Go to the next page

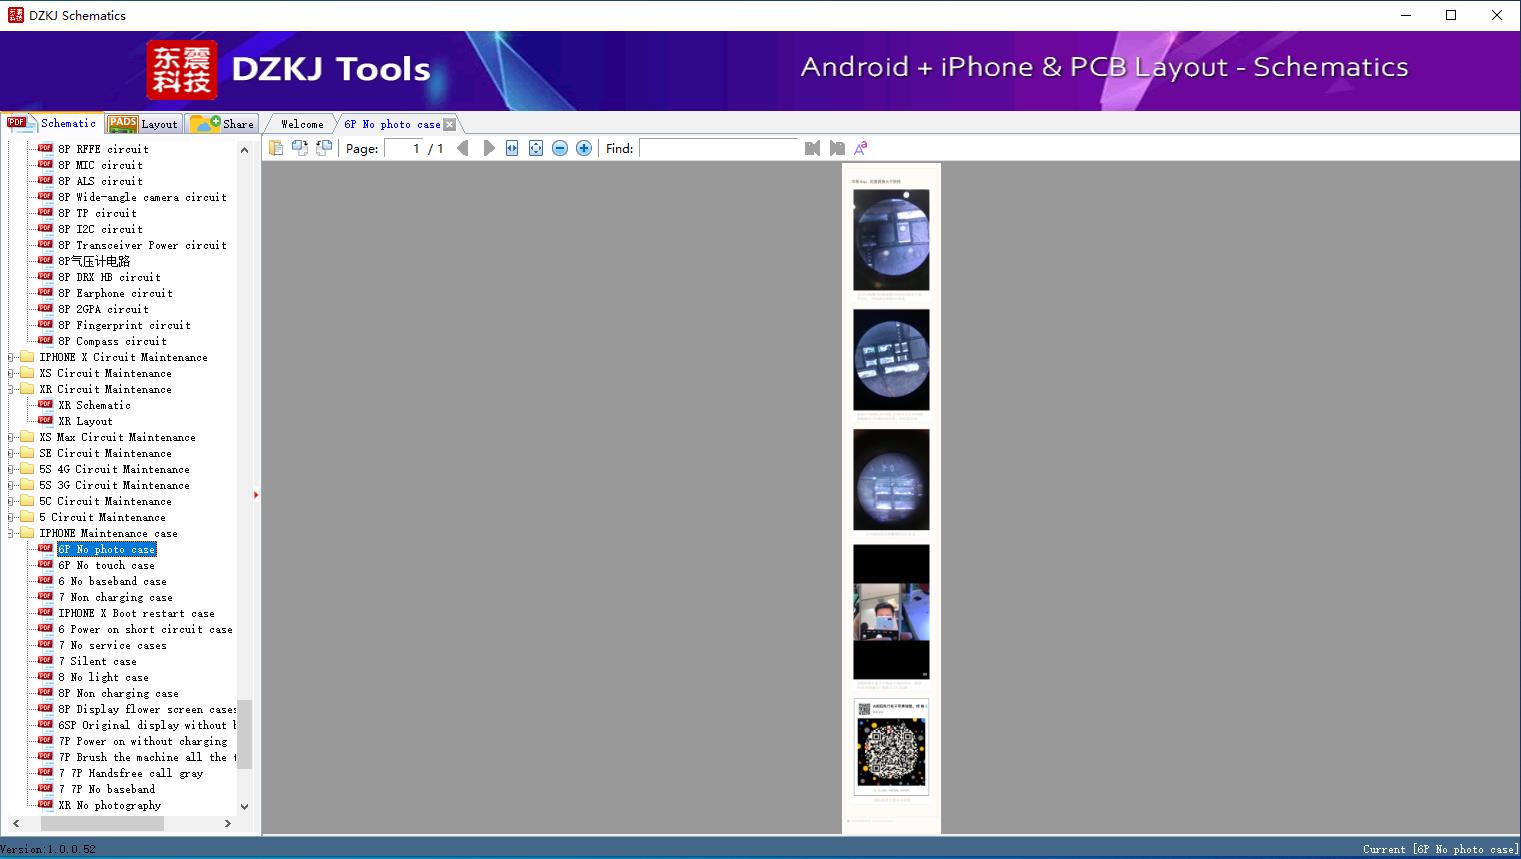click(x=488, y=148)
